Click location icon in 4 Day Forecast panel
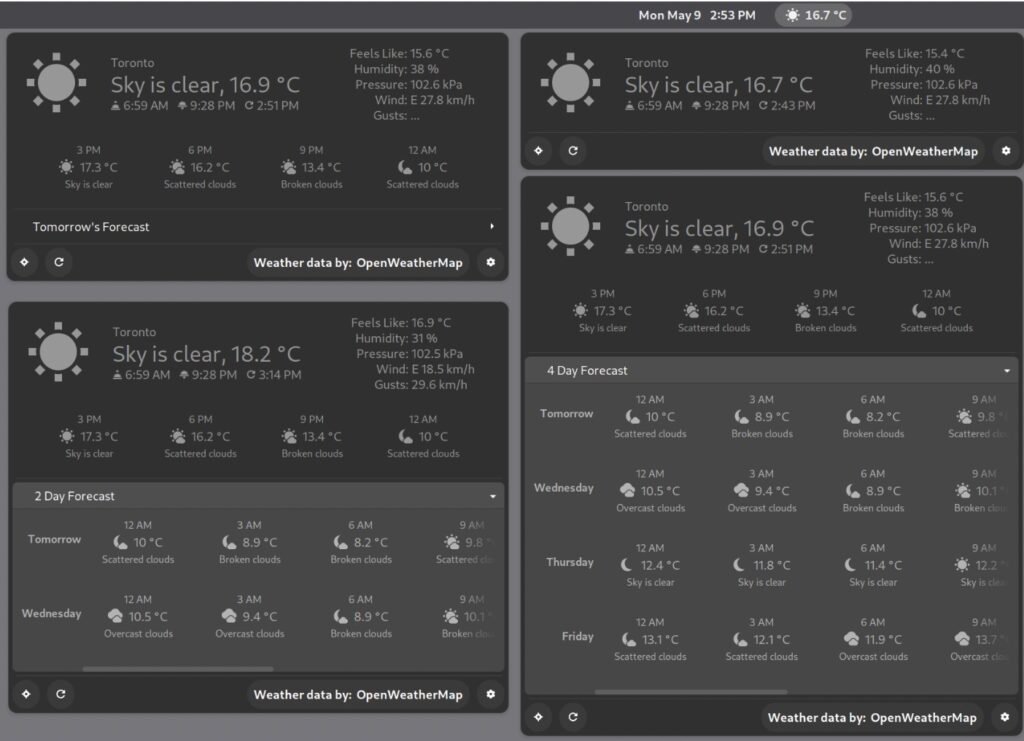1024x741 pixels. pyautogui.click(x=538, y=717)
